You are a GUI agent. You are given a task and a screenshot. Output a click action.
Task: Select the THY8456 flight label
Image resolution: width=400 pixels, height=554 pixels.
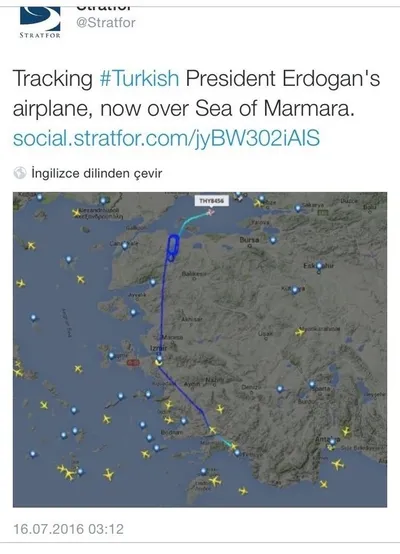point(212,201)
